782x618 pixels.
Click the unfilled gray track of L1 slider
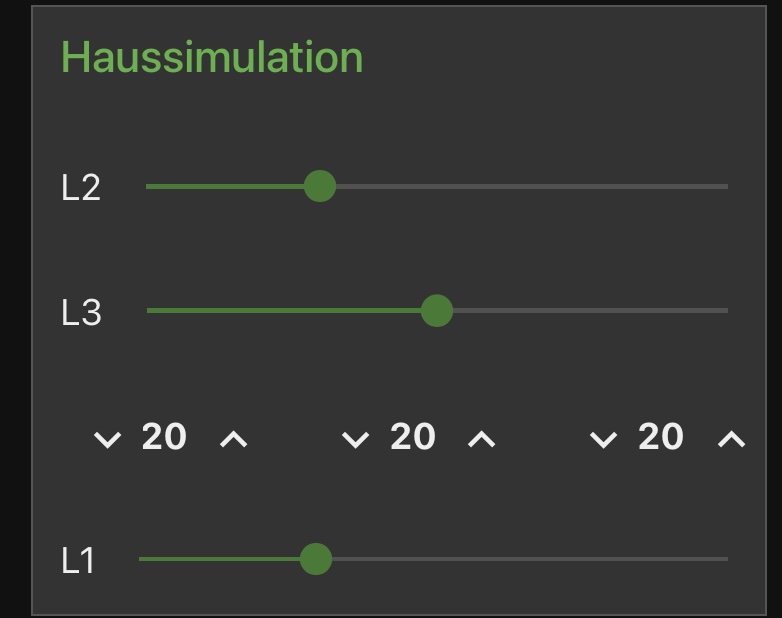coord(530,559)
